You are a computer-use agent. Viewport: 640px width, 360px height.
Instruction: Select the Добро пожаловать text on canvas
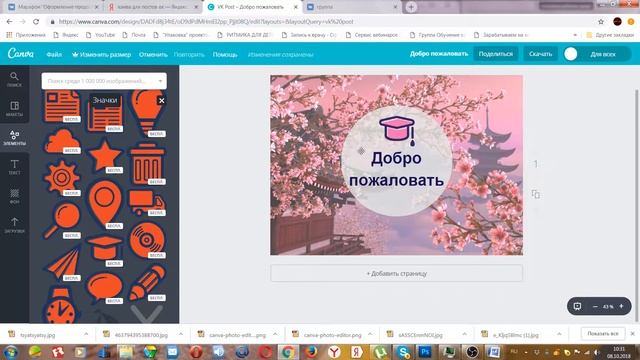click(396, 169)
